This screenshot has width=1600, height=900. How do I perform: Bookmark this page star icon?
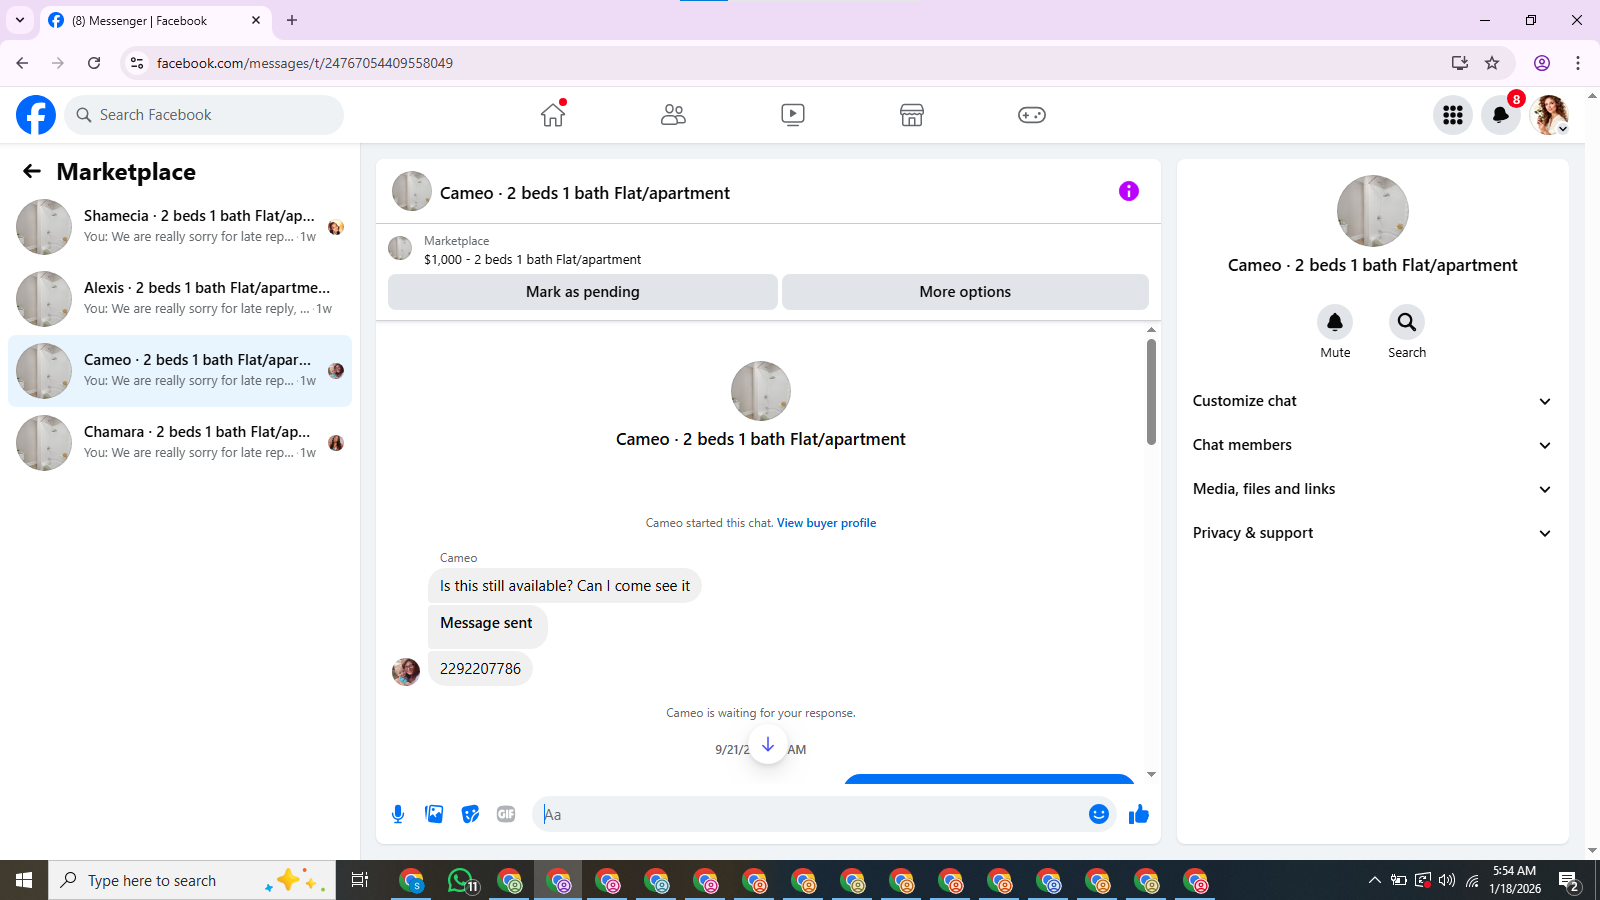tap(1492, 63)
